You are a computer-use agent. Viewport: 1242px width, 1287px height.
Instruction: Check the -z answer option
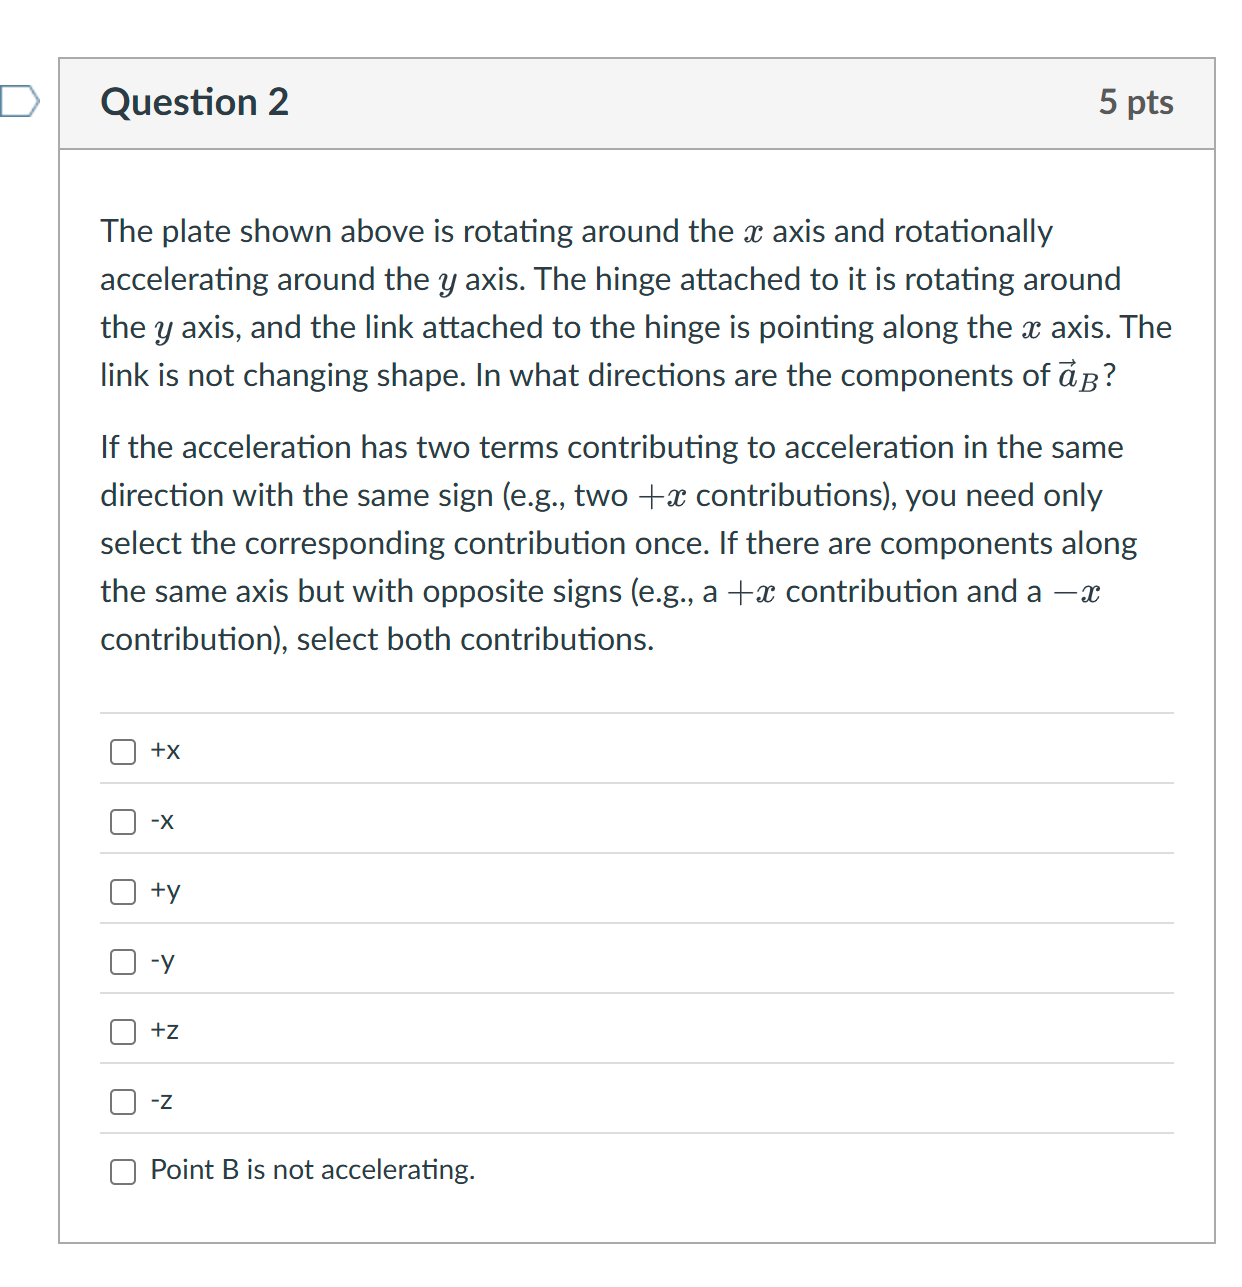point(122,1101)
